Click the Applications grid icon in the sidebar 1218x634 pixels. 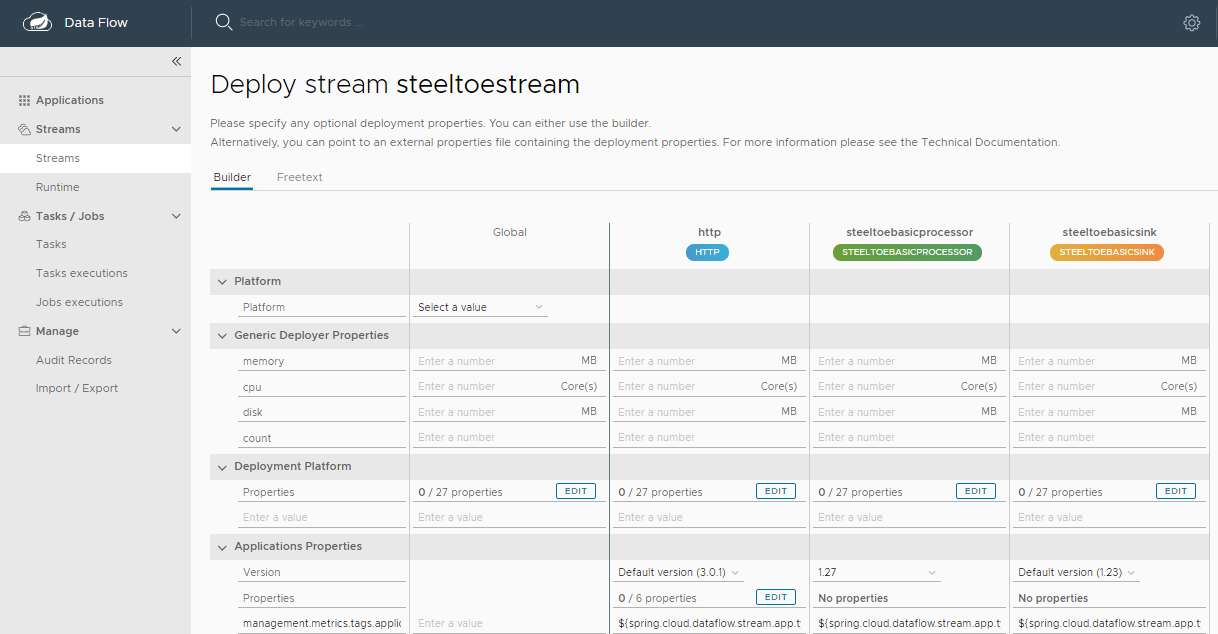(23, 99)
